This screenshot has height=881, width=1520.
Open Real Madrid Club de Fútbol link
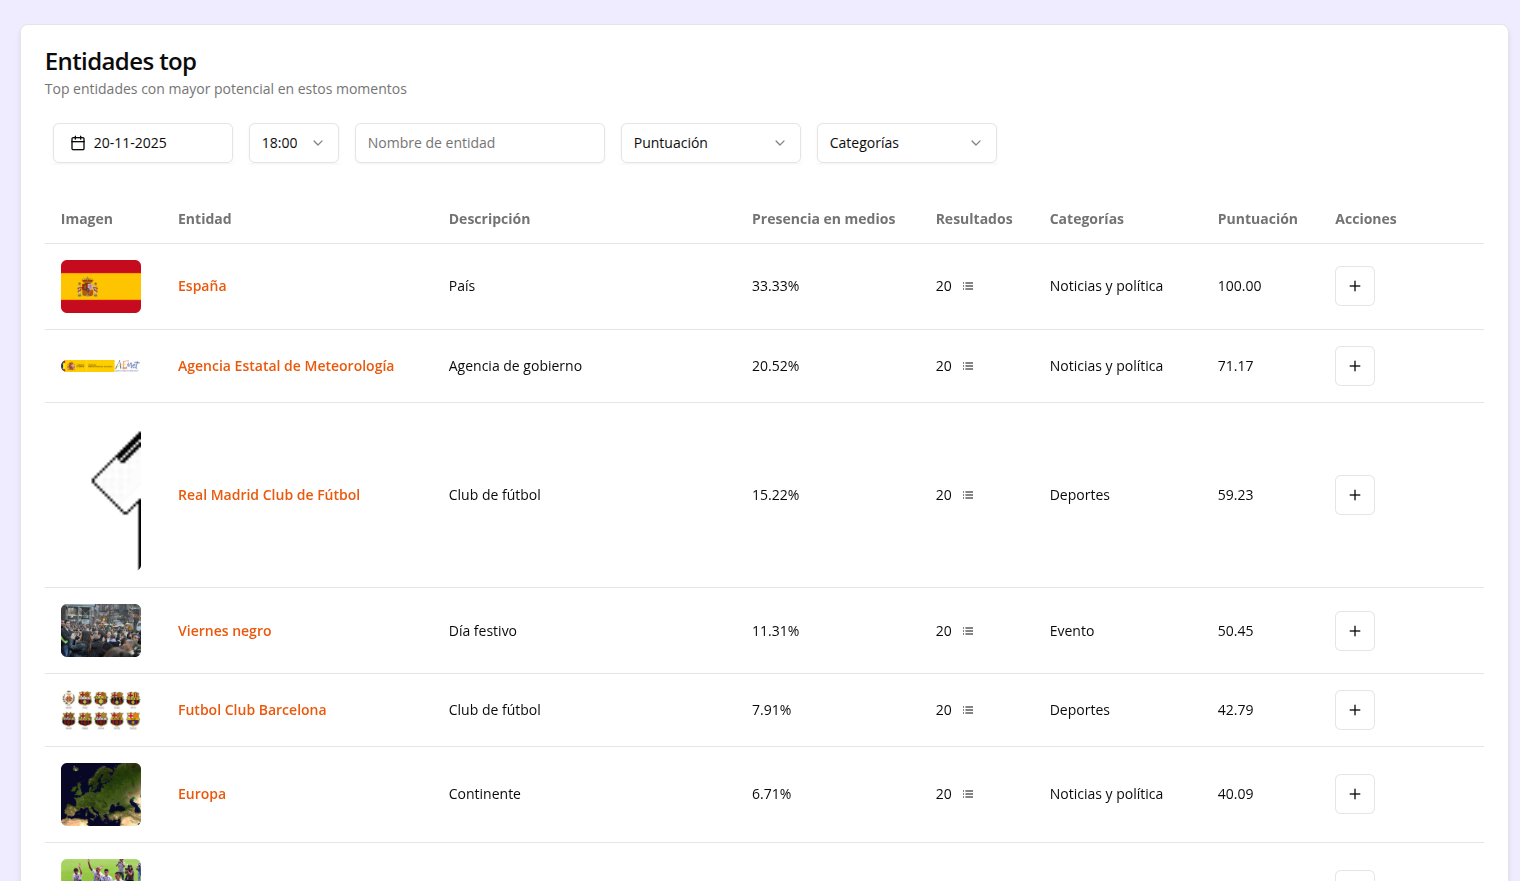pos(269,495)
